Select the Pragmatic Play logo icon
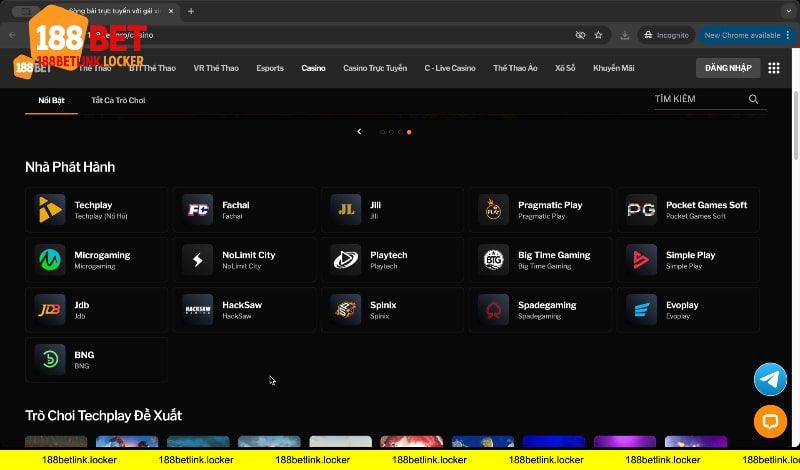The height and width of the screenshot is (470, 800). [x=493, y=210]
